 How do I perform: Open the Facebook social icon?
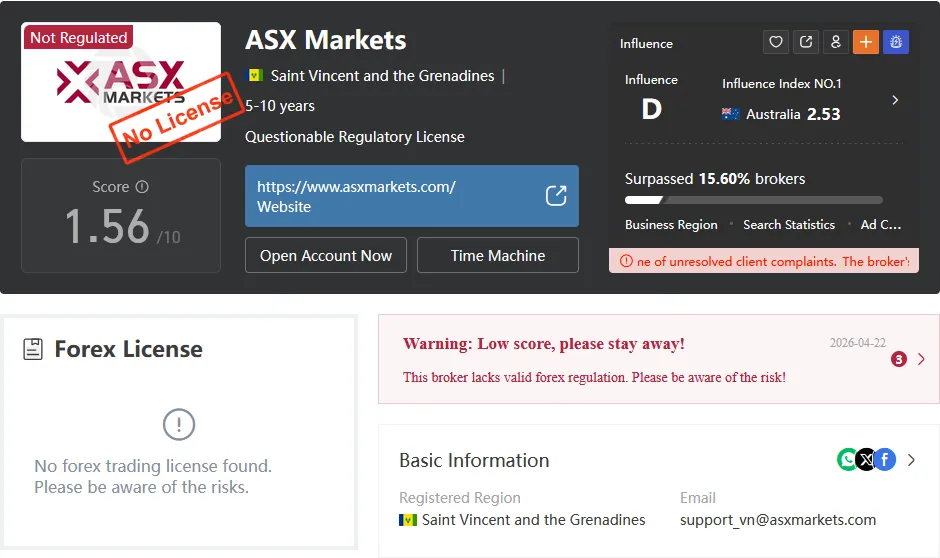coord(885,460)
